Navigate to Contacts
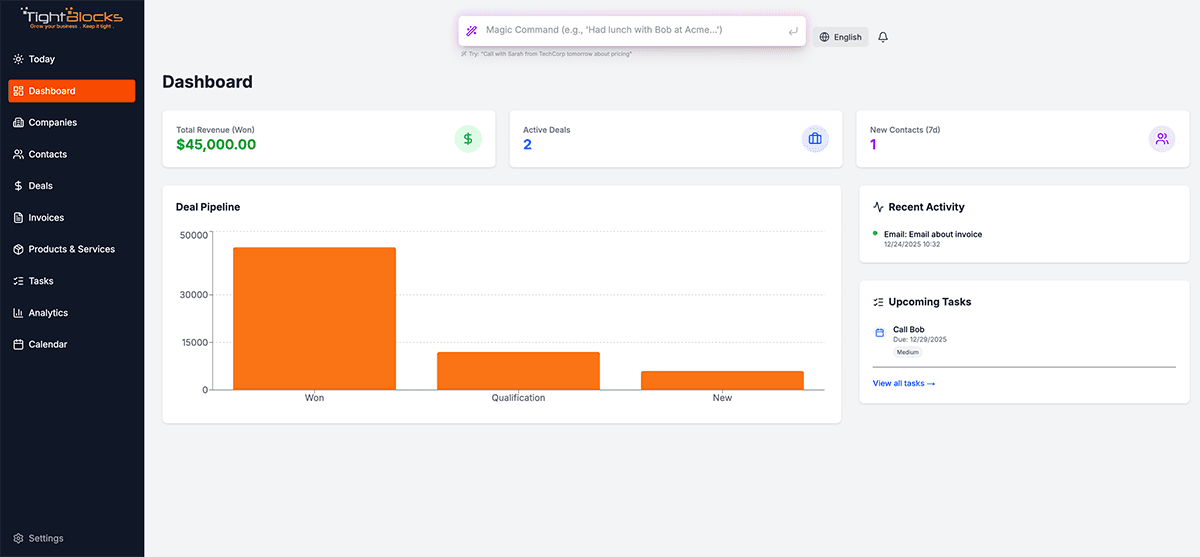 (x=72, y=154)
